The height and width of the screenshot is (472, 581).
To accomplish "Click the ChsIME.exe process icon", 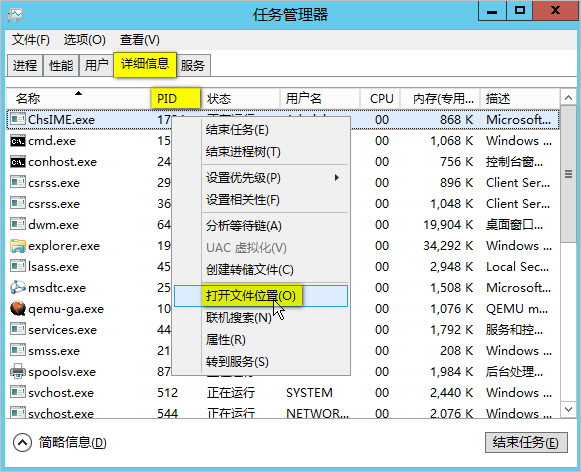I will 18,119.
